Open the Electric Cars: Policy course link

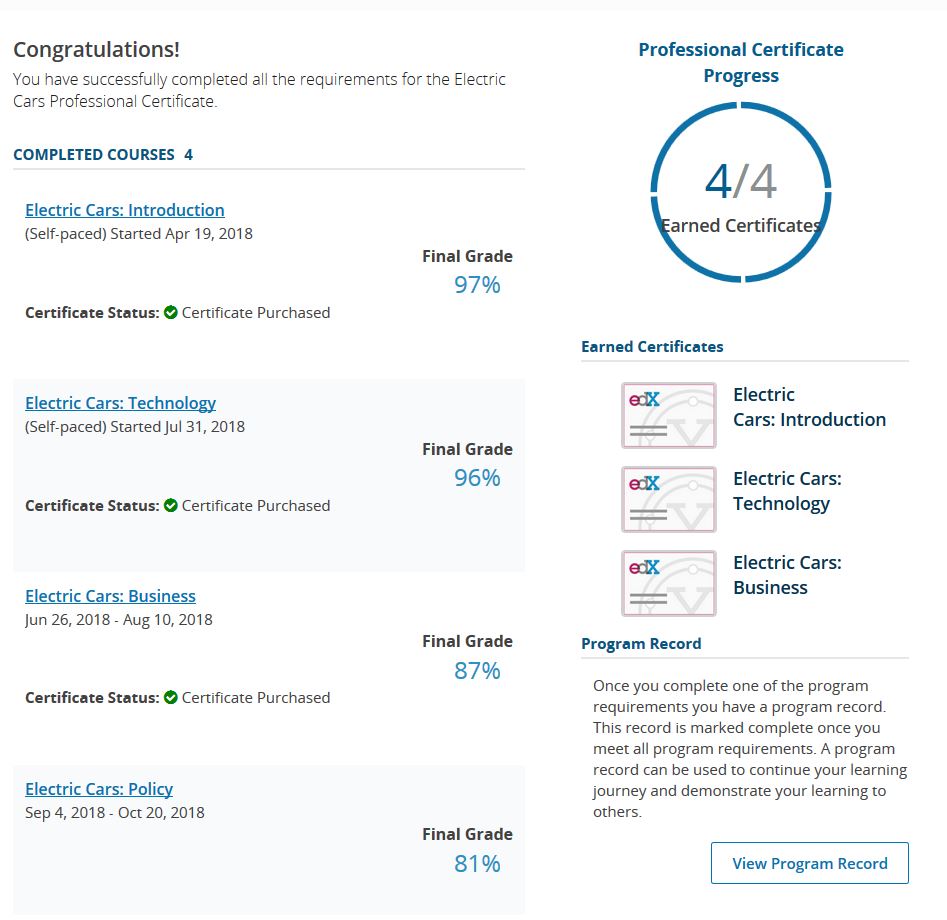click(x=98, y=789)
